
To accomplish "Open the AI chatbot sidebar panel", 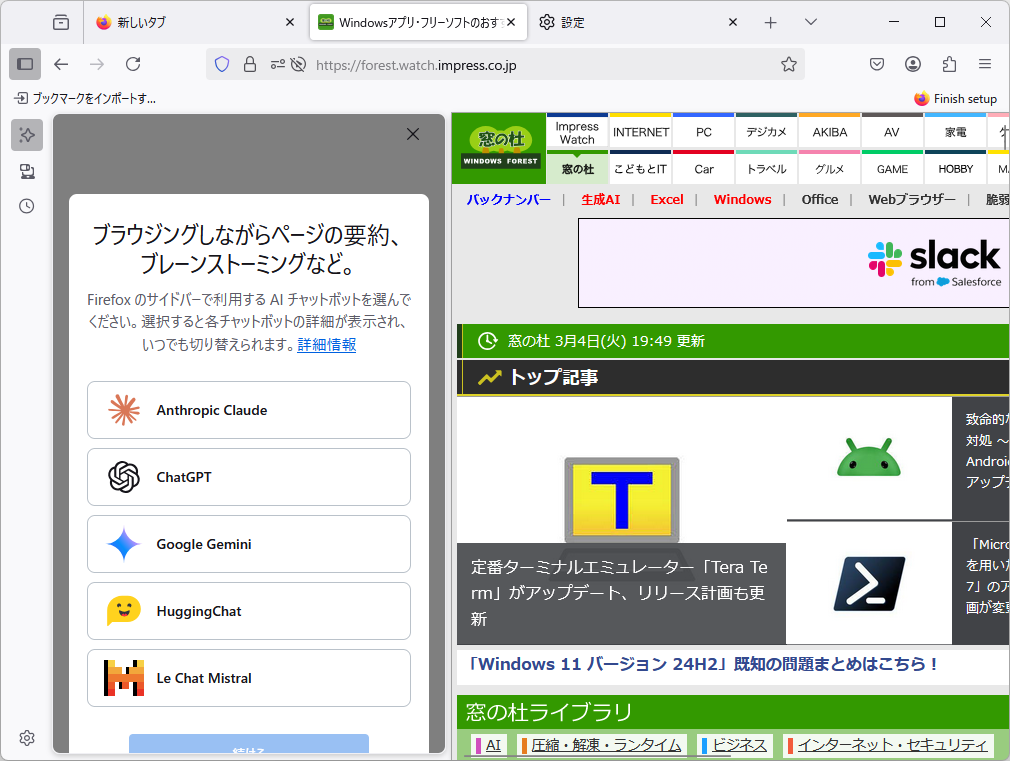I will (x=26, y=135).
